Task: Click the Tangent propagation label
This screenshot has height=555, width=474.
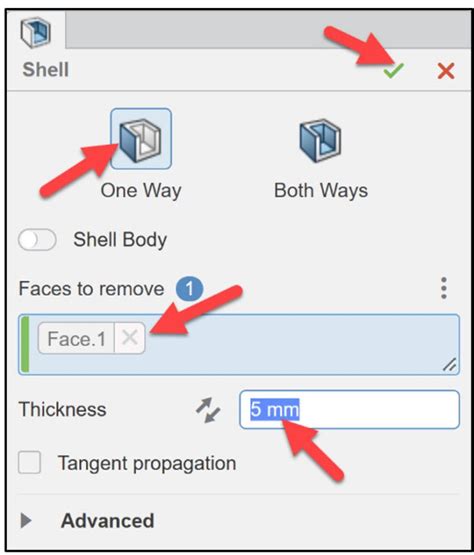Action: coord(147,463)
